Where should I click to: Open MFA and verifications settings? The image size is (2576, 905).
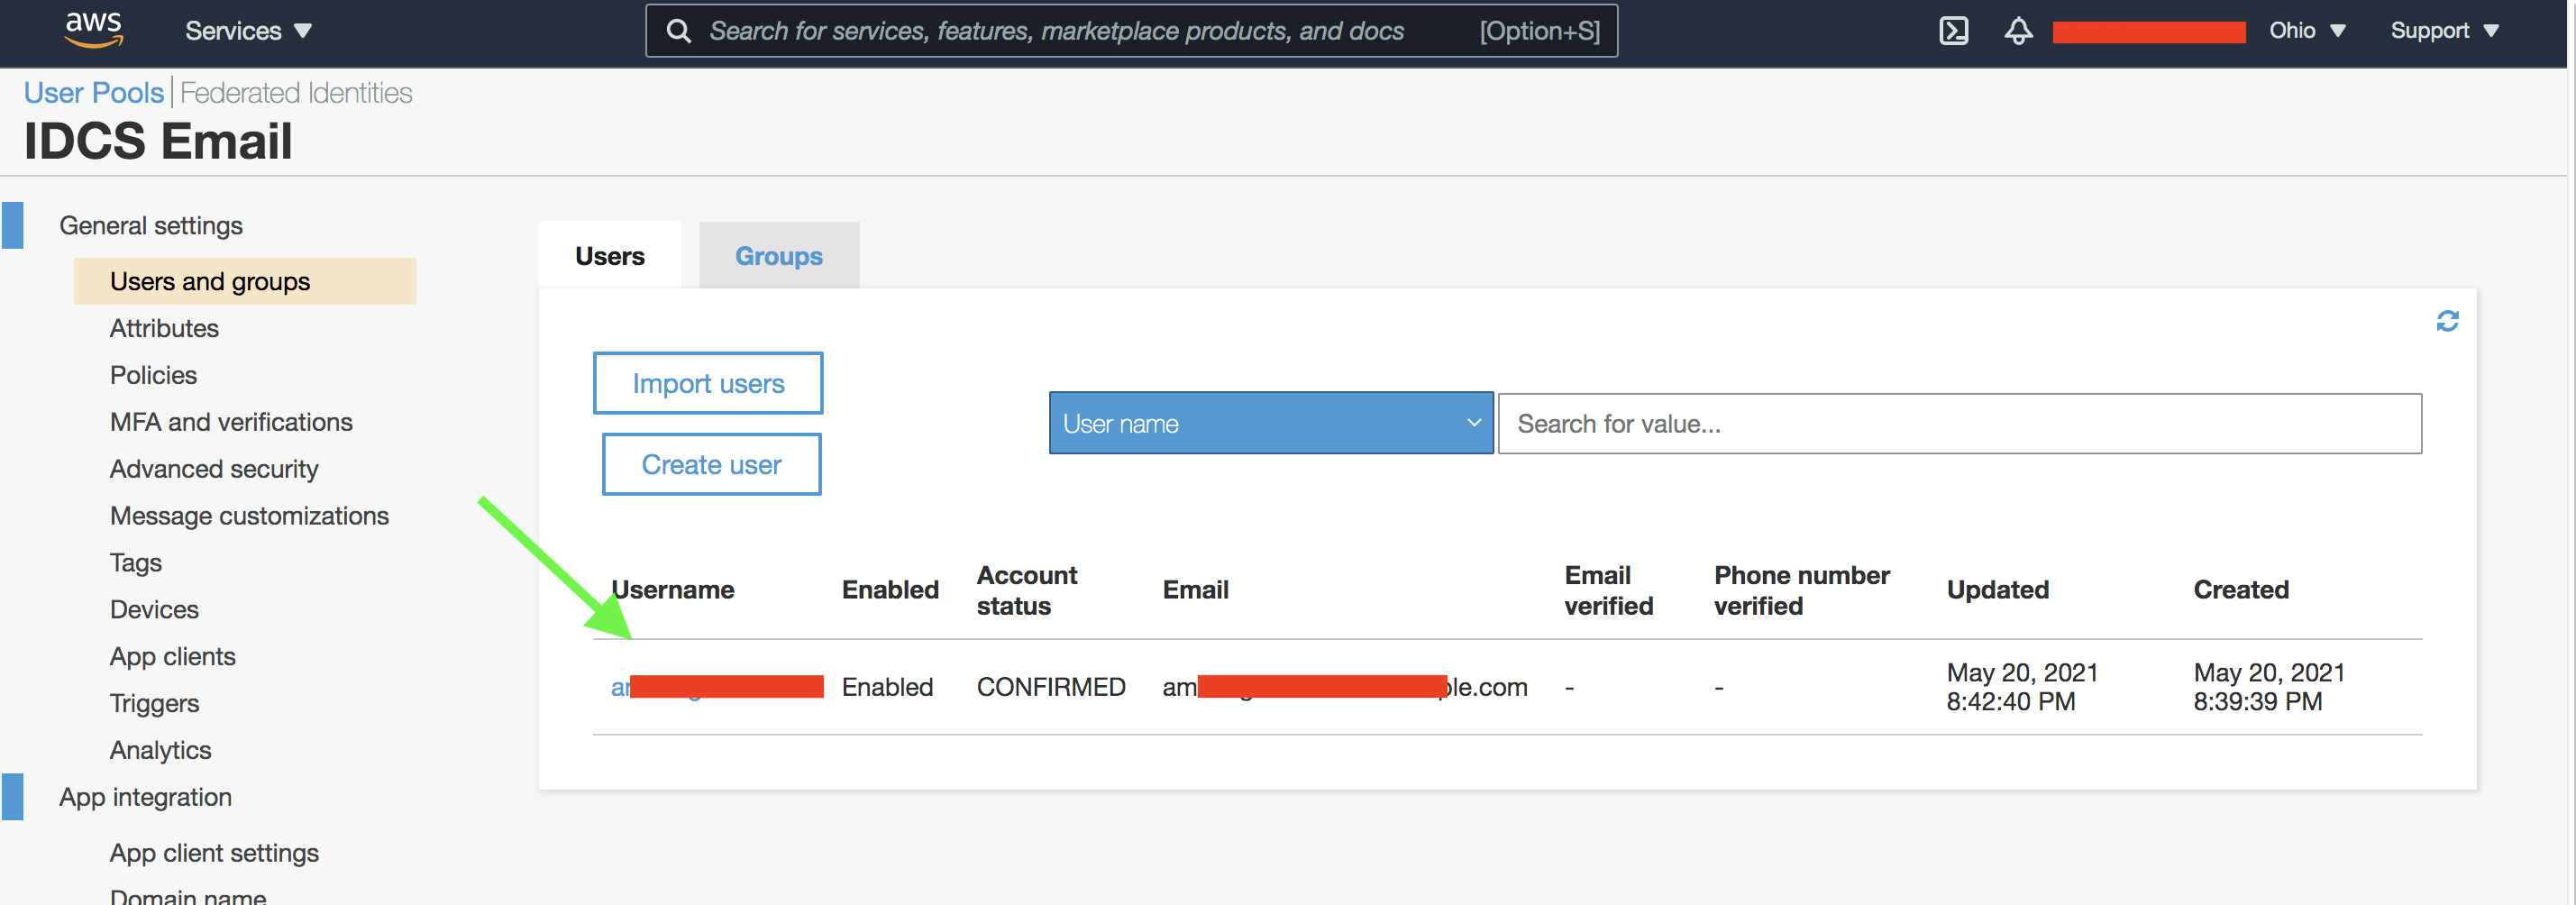[231, 422]
